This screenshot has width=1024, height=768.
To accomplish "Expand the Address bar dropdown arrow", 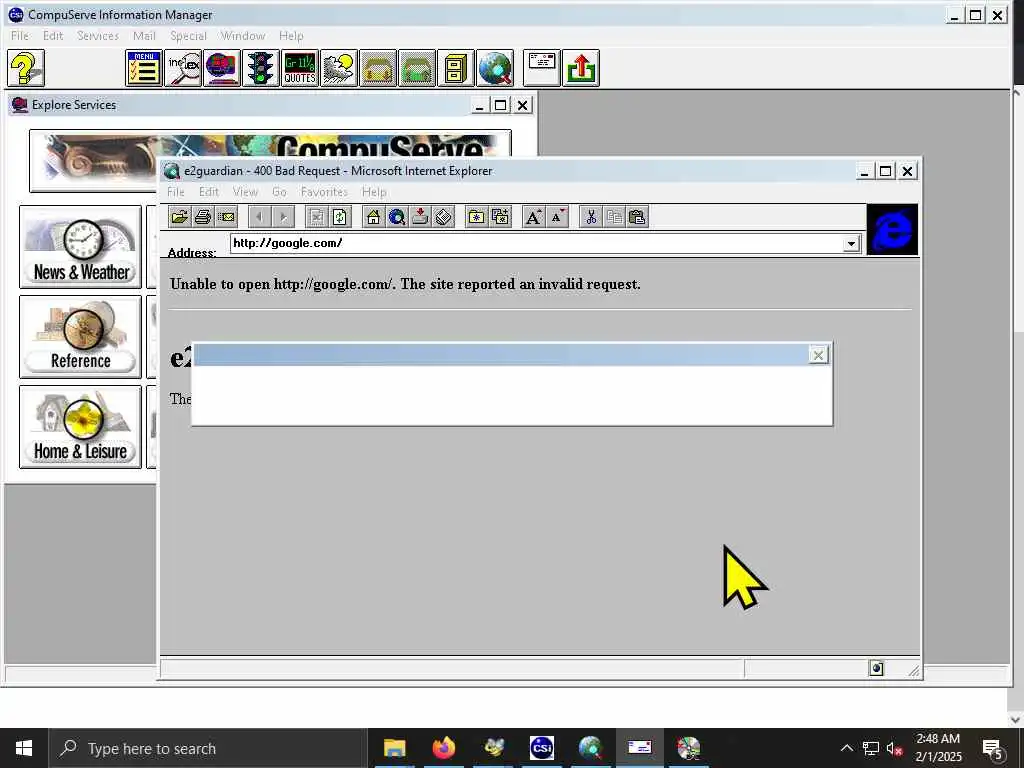I will click(851, 244).
